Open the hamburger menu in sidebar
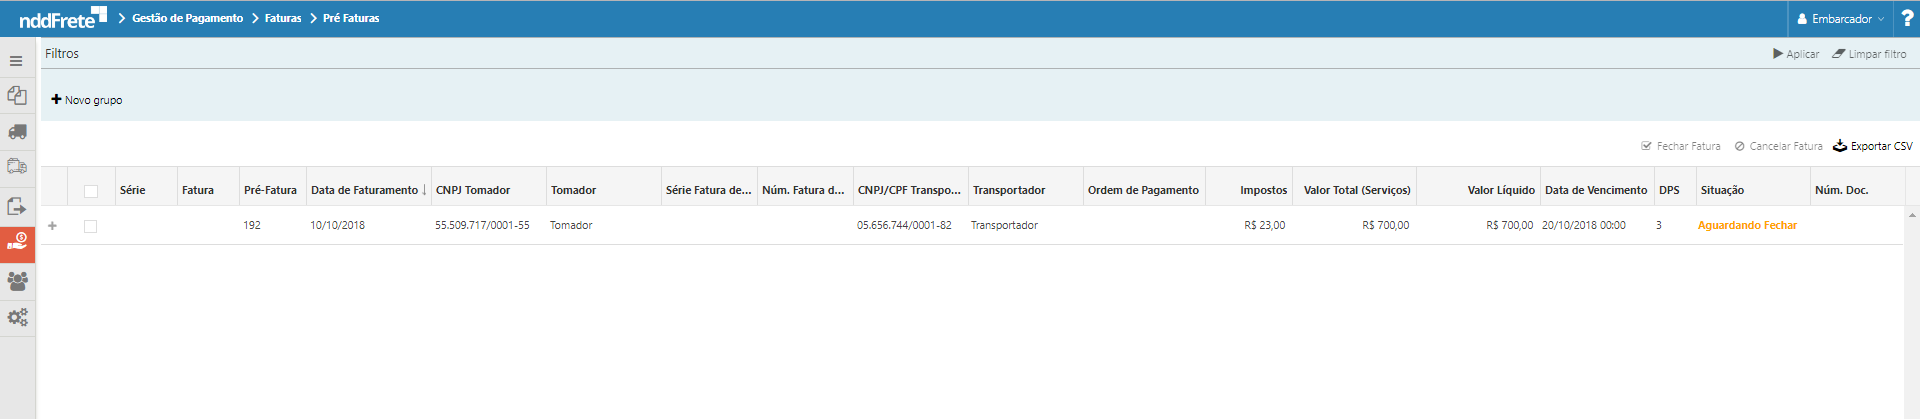This screenshot has height=419, width=1920. click(16, 61)
